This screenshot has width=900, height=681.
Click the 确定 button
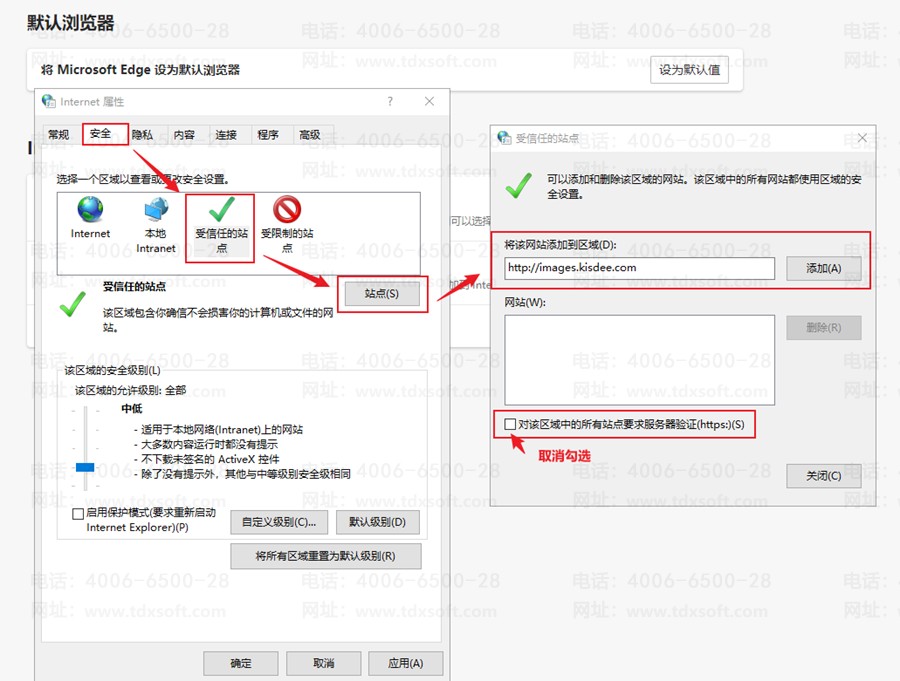(x=241, y=663)
